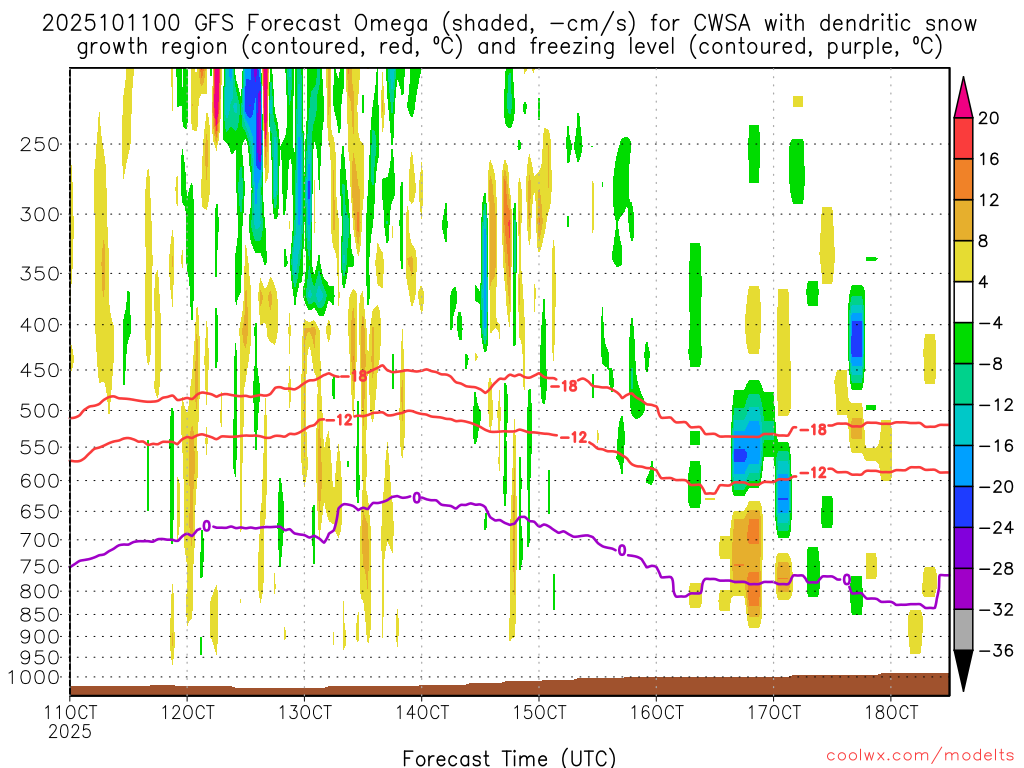Image resolution: width=1024 pixels, height=768 pixels.
Task: Click the Forecast Time (UTC) axis label
Action: [x=509, y=758]
